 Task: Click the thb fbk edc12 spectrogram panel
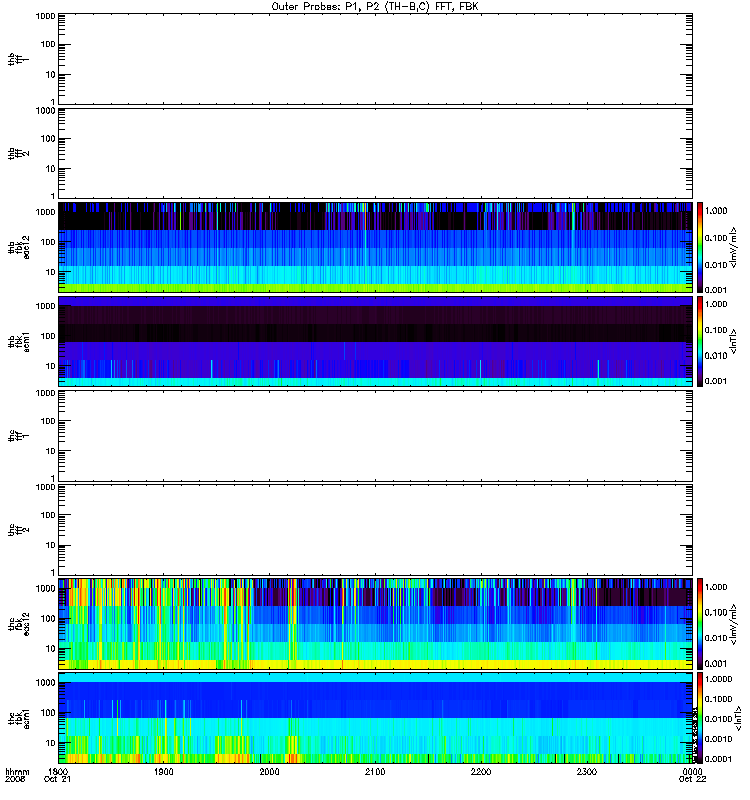point(375,247)
